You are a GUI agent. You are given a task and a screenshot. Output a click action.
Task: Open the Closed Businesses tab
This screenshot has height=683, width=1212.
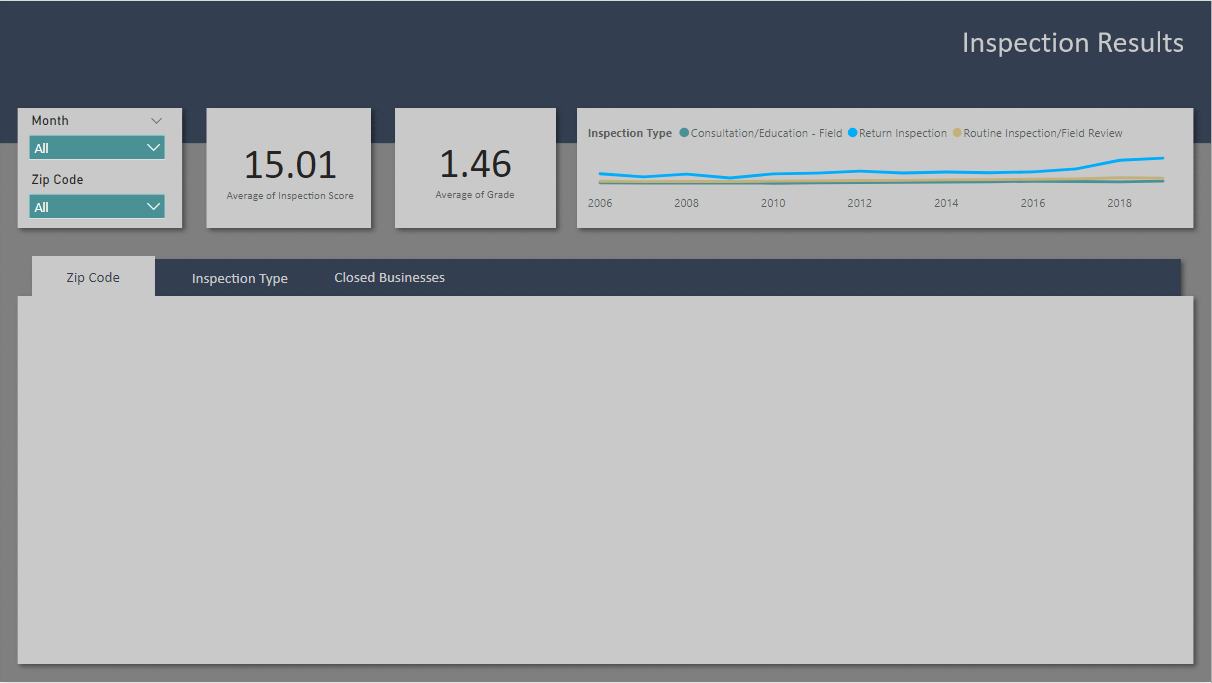point(389,277)
